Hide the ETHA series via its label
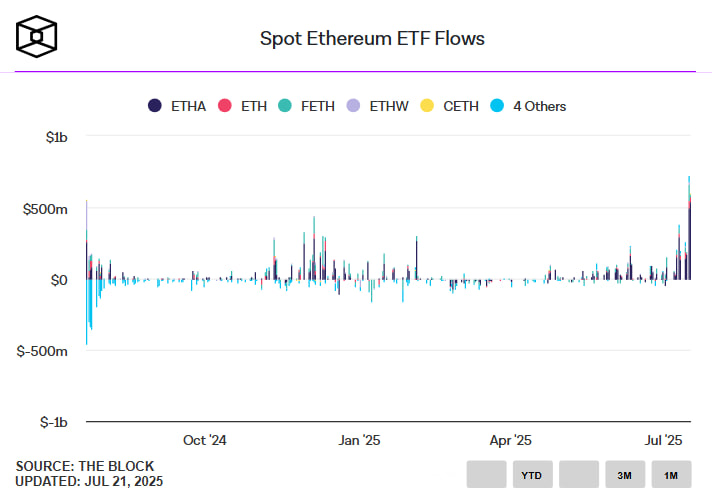This screenshot has width=712, height=498. click(189, 106)
